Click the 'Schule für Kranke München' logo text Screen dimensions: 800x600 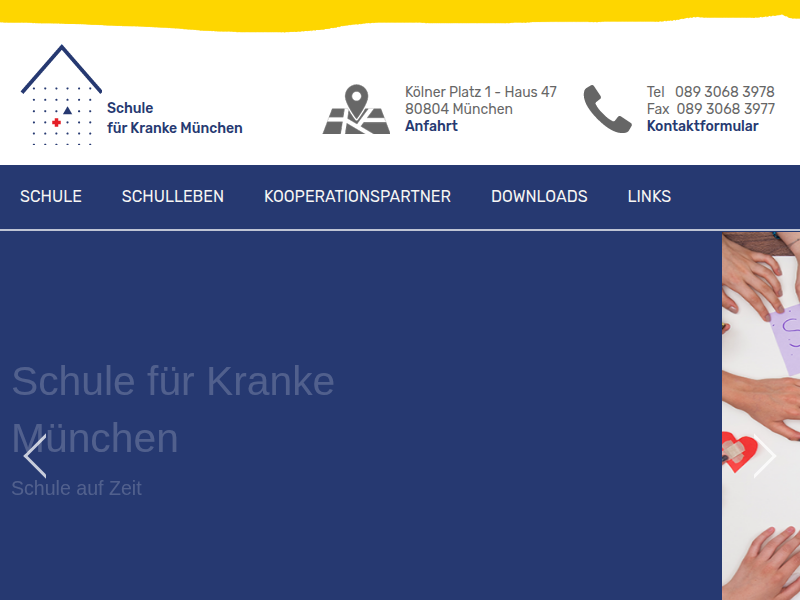(x=174, y=118)
